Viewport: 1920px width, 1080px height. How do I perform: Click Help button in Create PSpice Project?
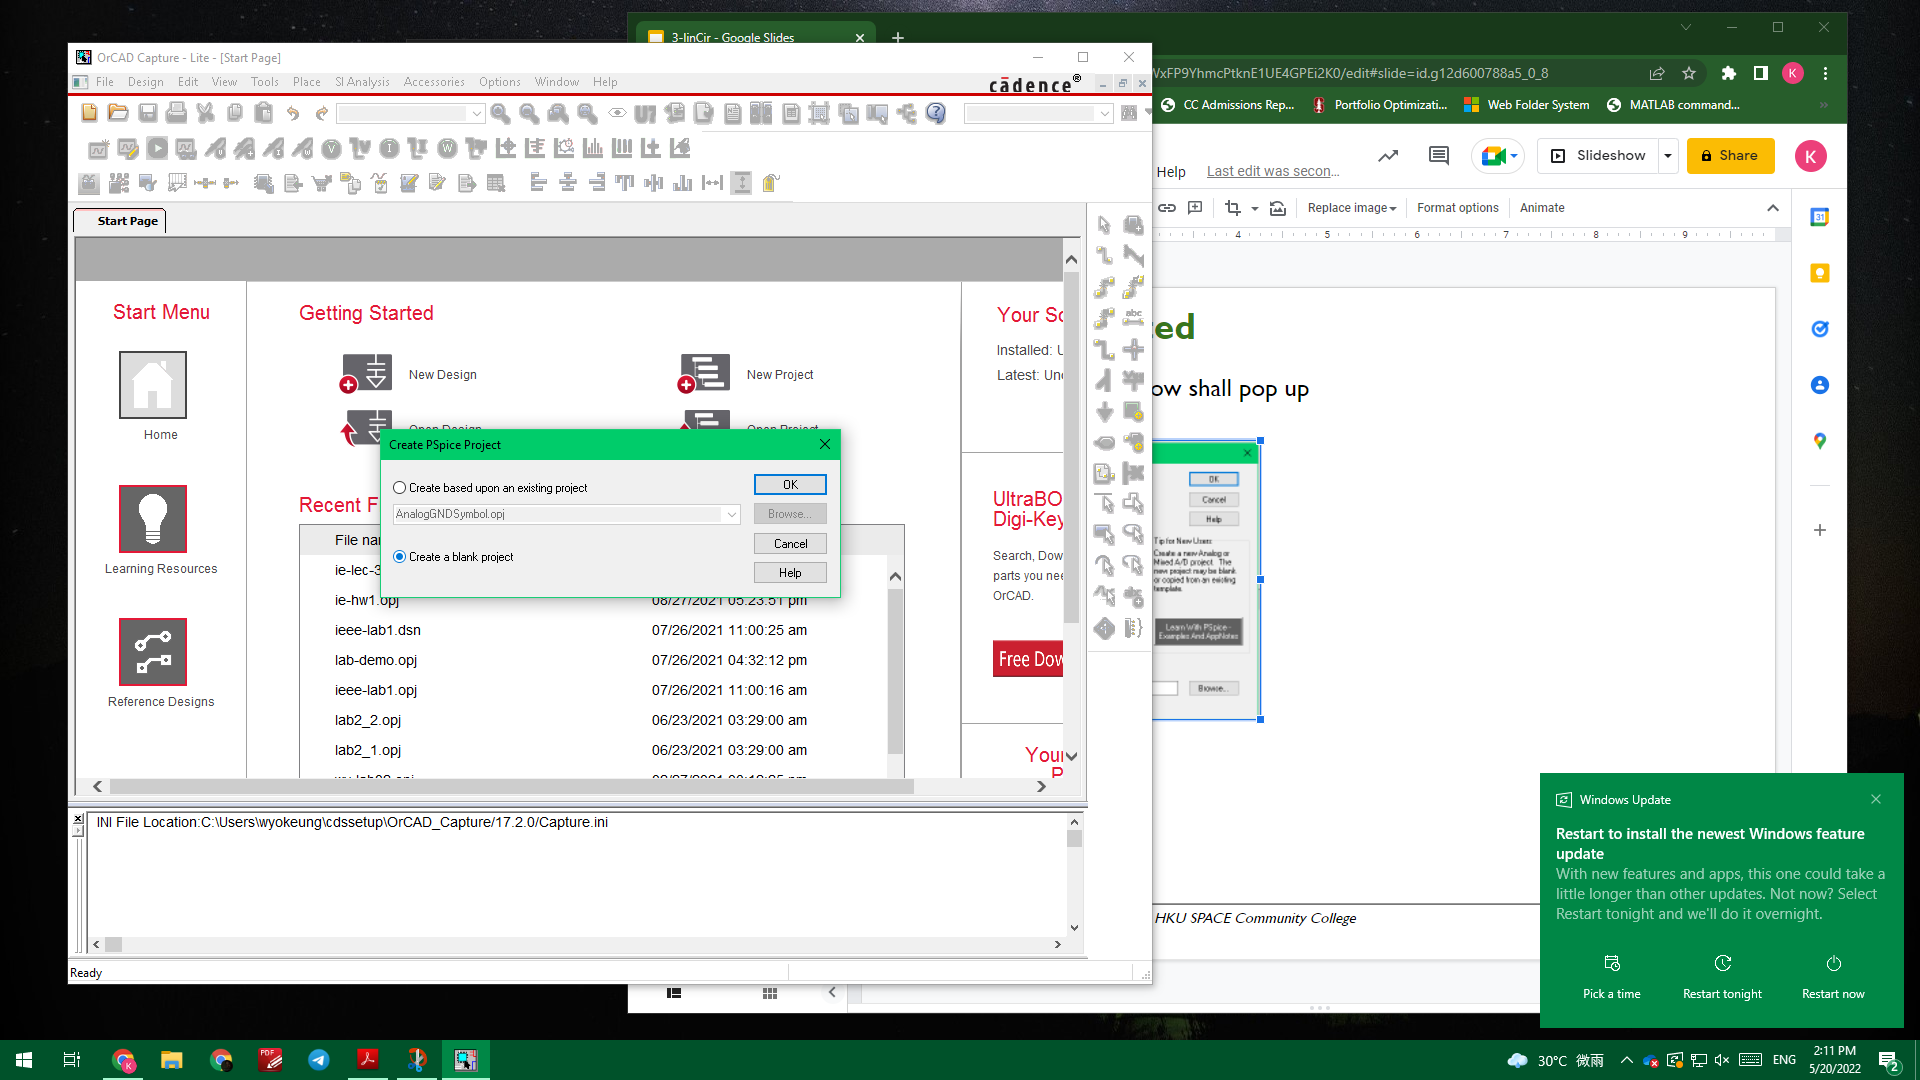(x=790, y=573)
